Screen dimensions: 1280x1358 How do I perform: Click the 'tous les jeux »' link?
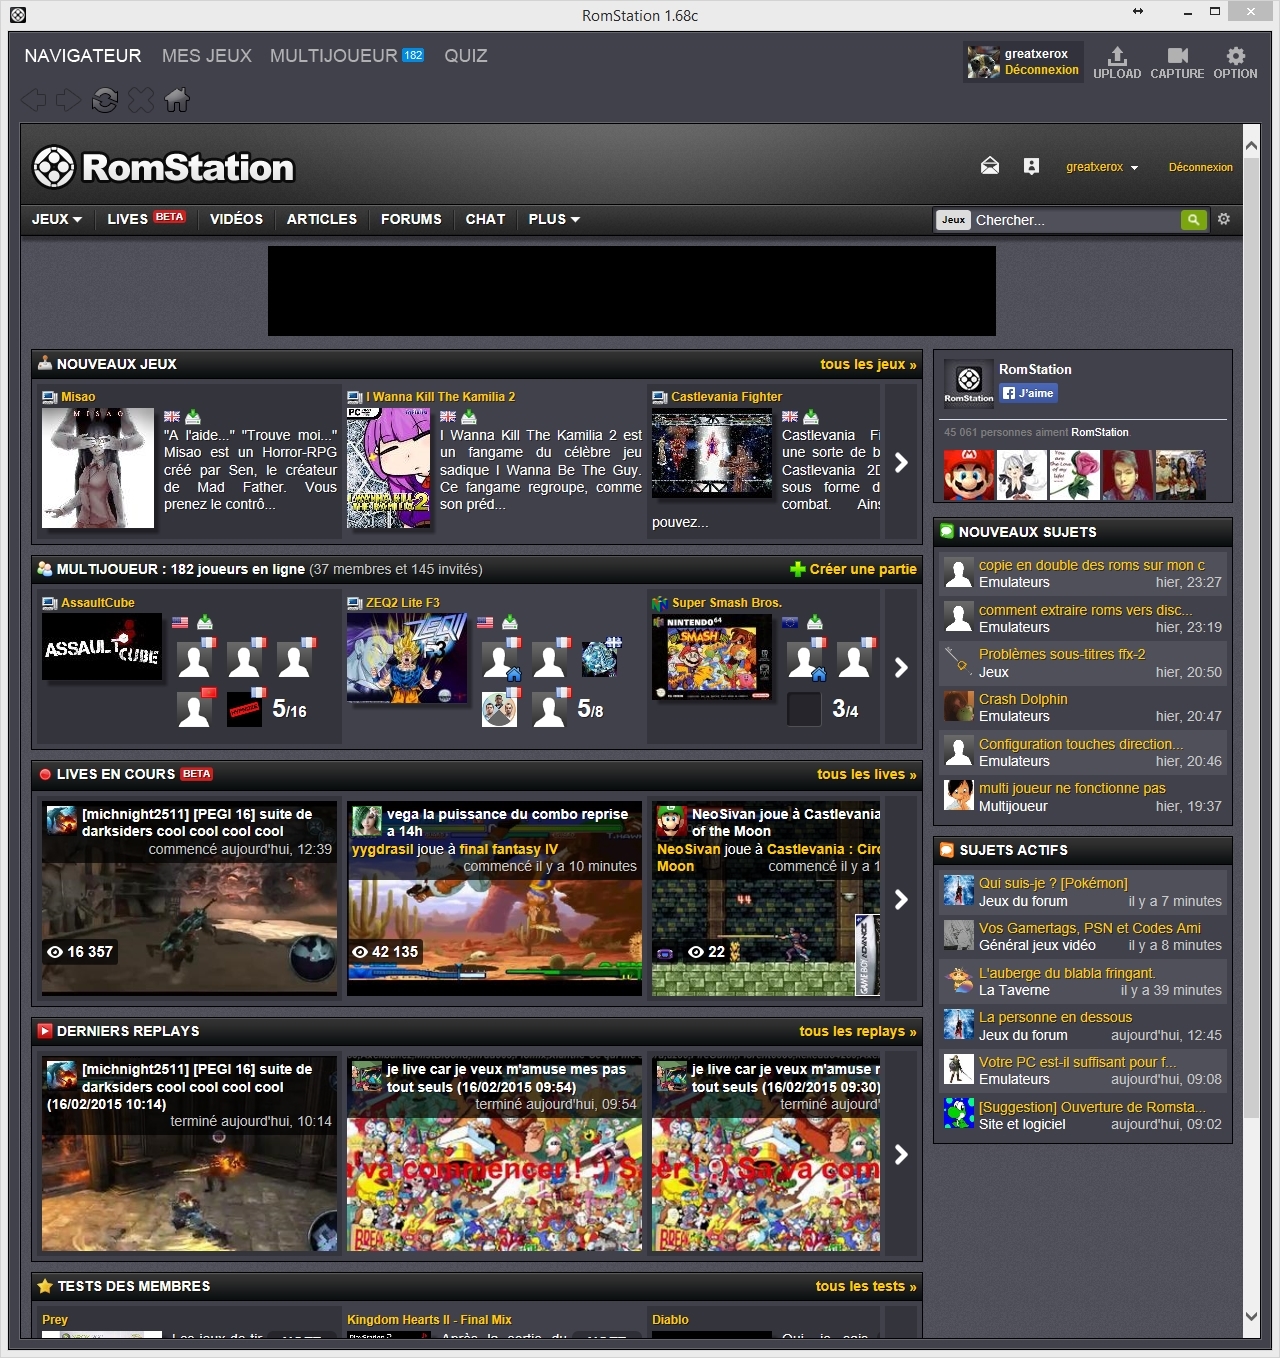click(868, 364)
